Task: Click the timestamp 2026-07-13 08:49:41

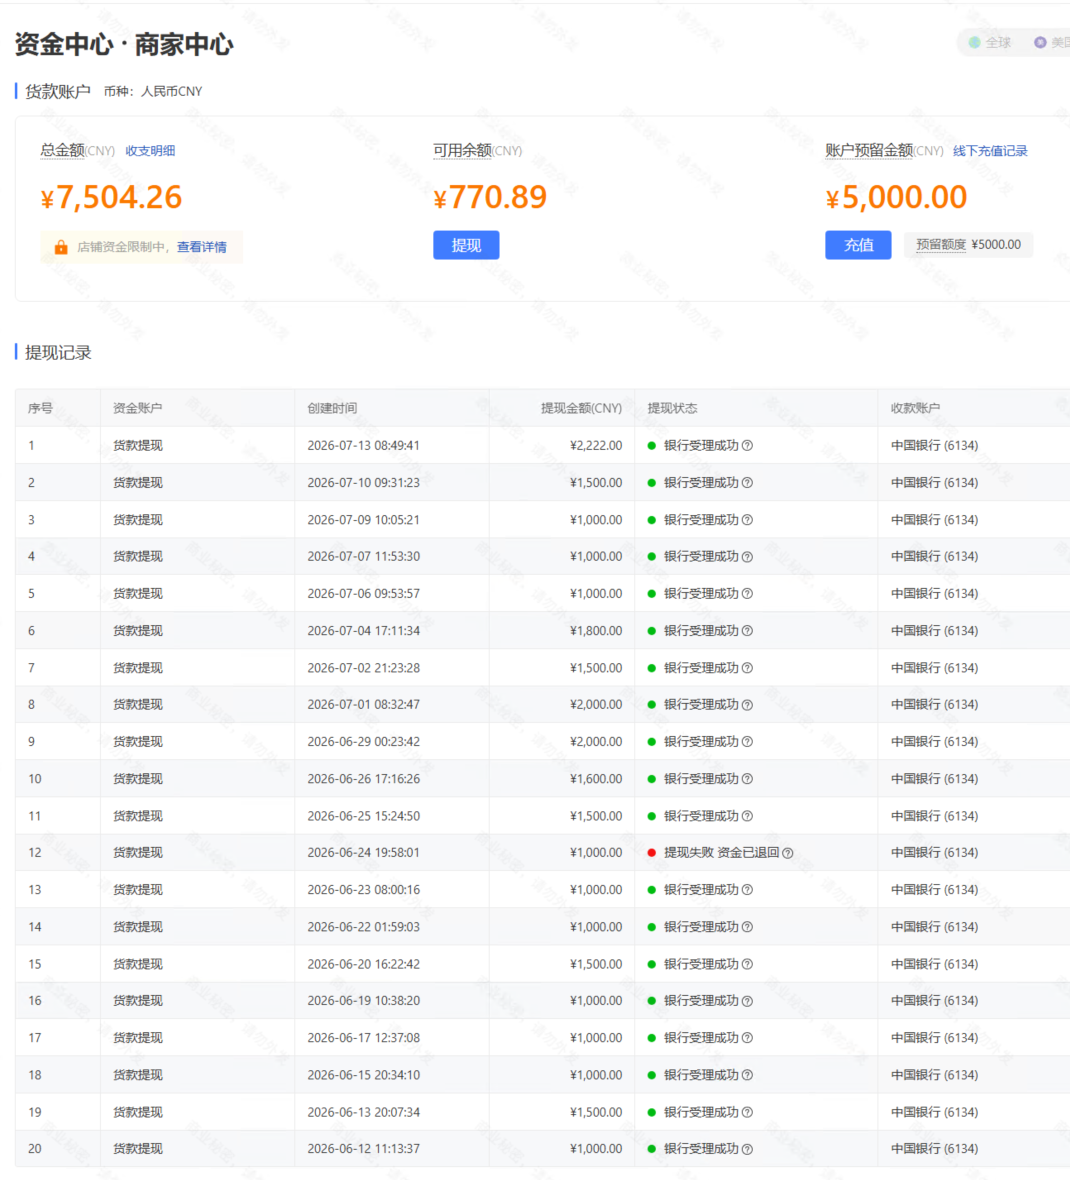Action: tap(363, 446)
